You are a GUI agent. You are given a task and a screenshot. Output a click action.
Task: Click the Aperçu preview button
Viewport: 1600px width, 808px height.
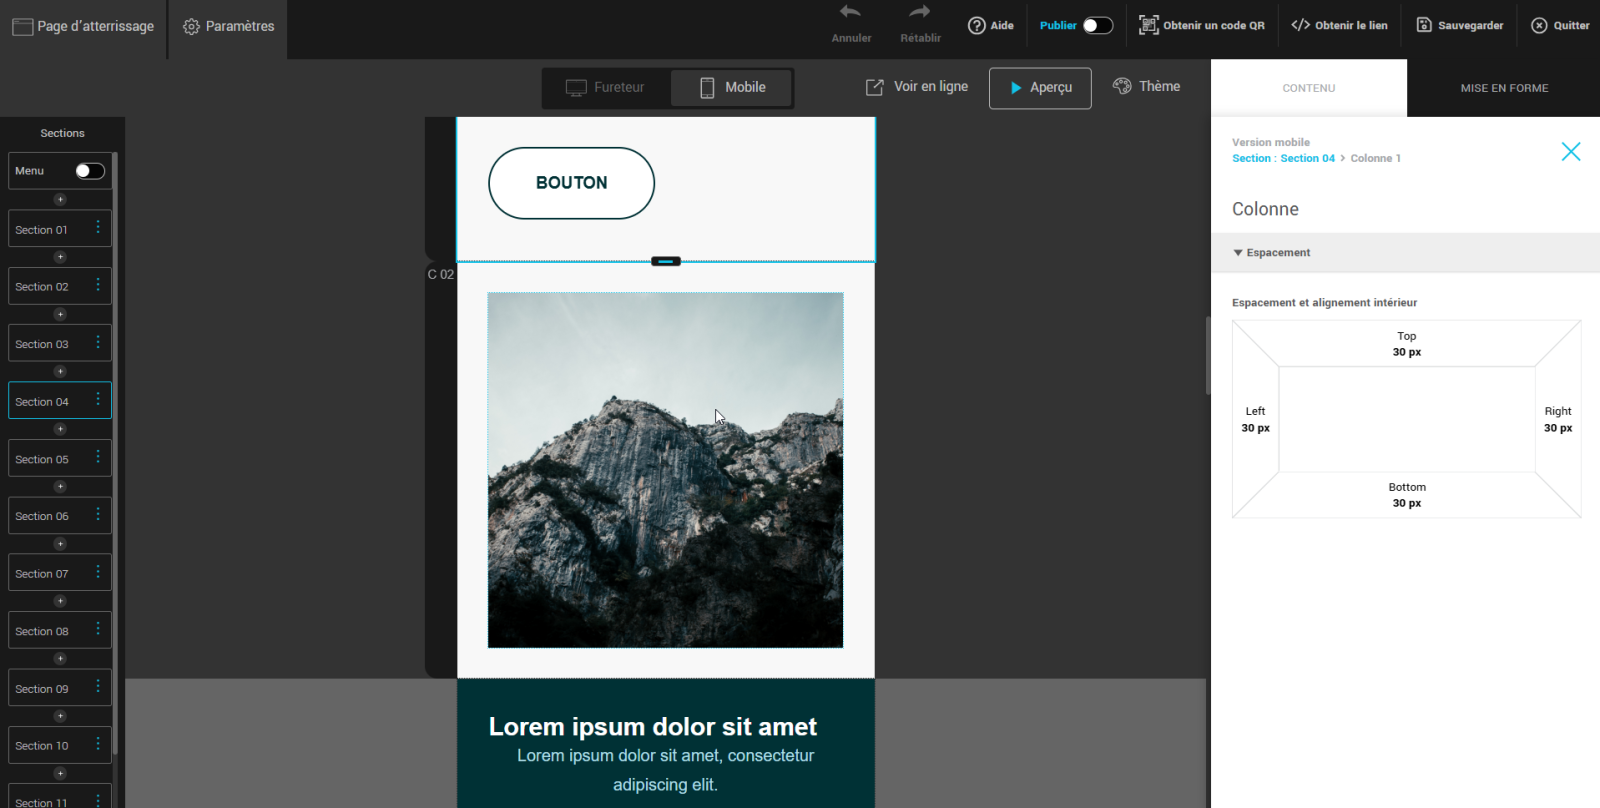(1040, 88)
